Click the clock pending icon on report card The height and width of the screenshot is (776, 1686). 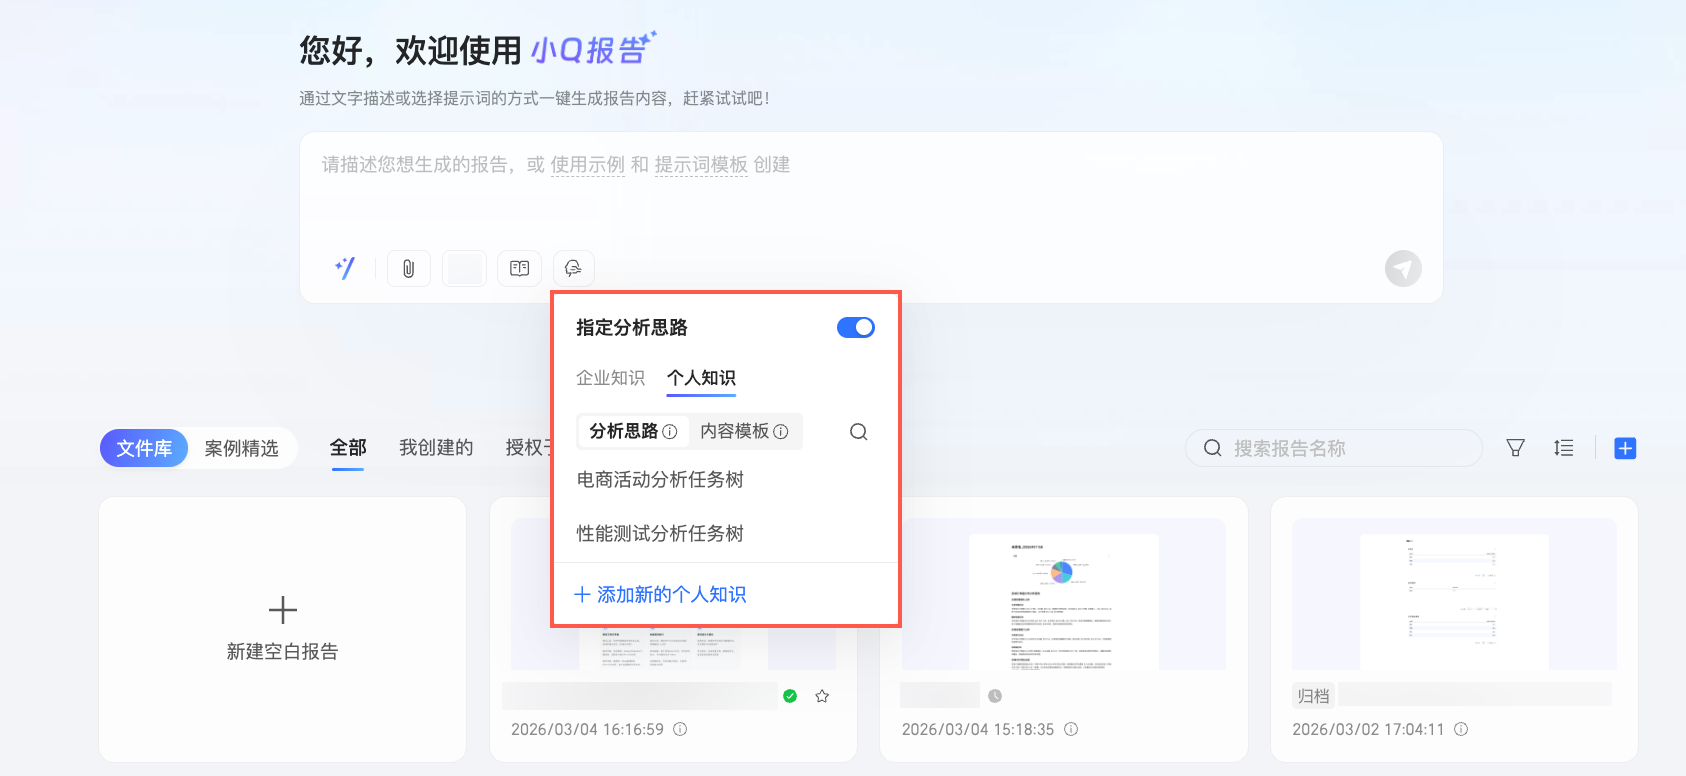click(x=995, y=696)
